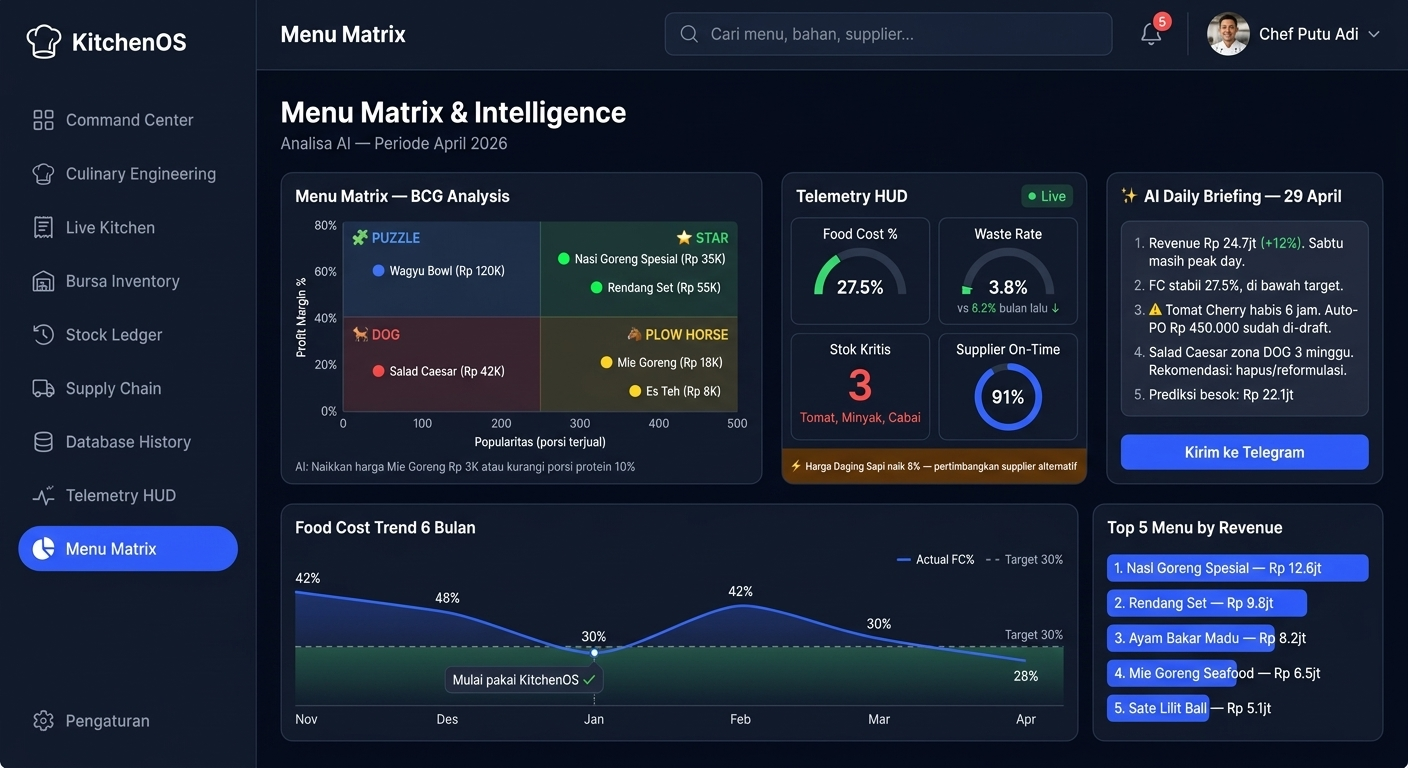This screenshot has height=768, width=1408.
Task: Switch to the Menu Matrix section
Action: tap(127, 548)
